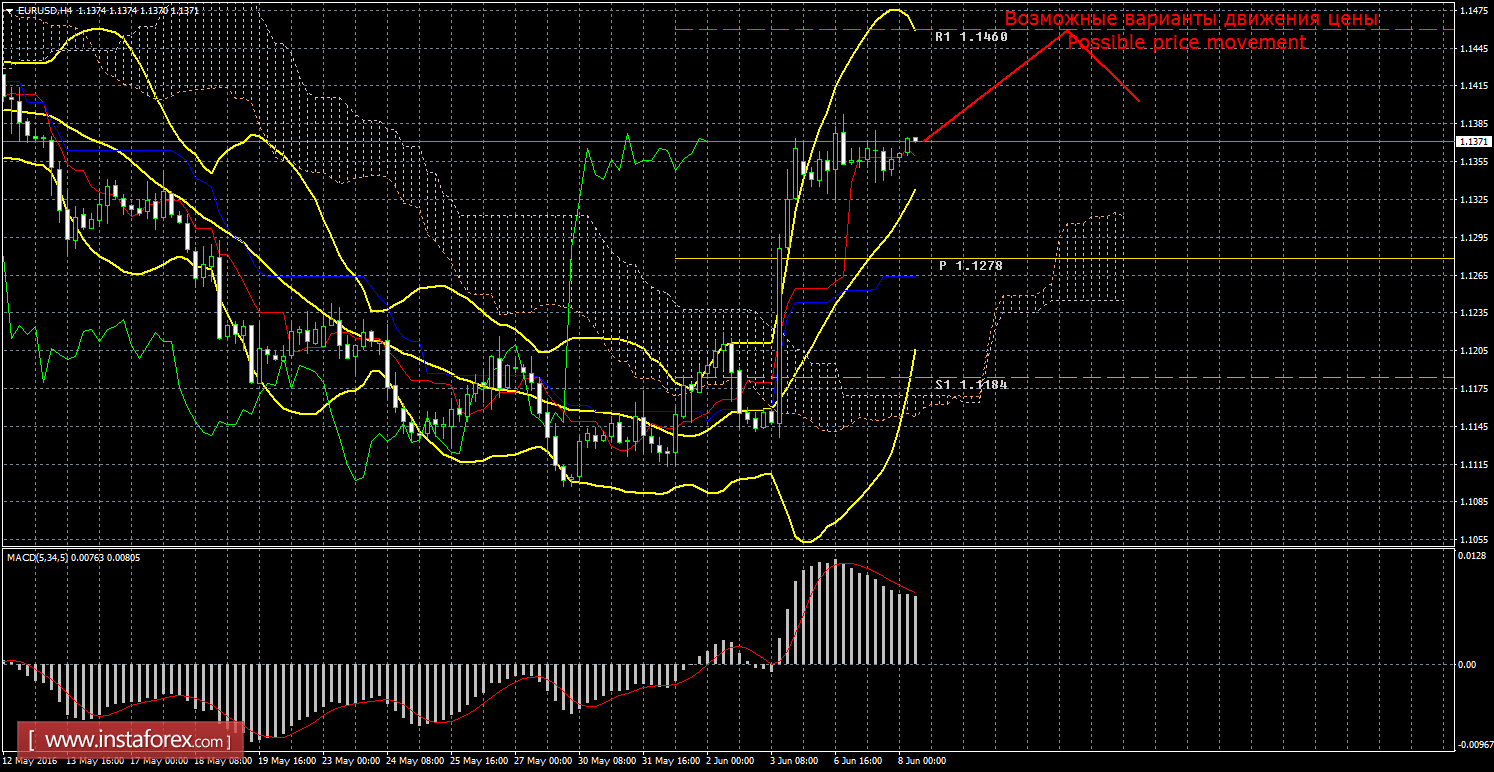The height and width of the screenshot is (772, 1494).
Task: Click MACD scale value -0.00967
Action: tap(1474, 745)
